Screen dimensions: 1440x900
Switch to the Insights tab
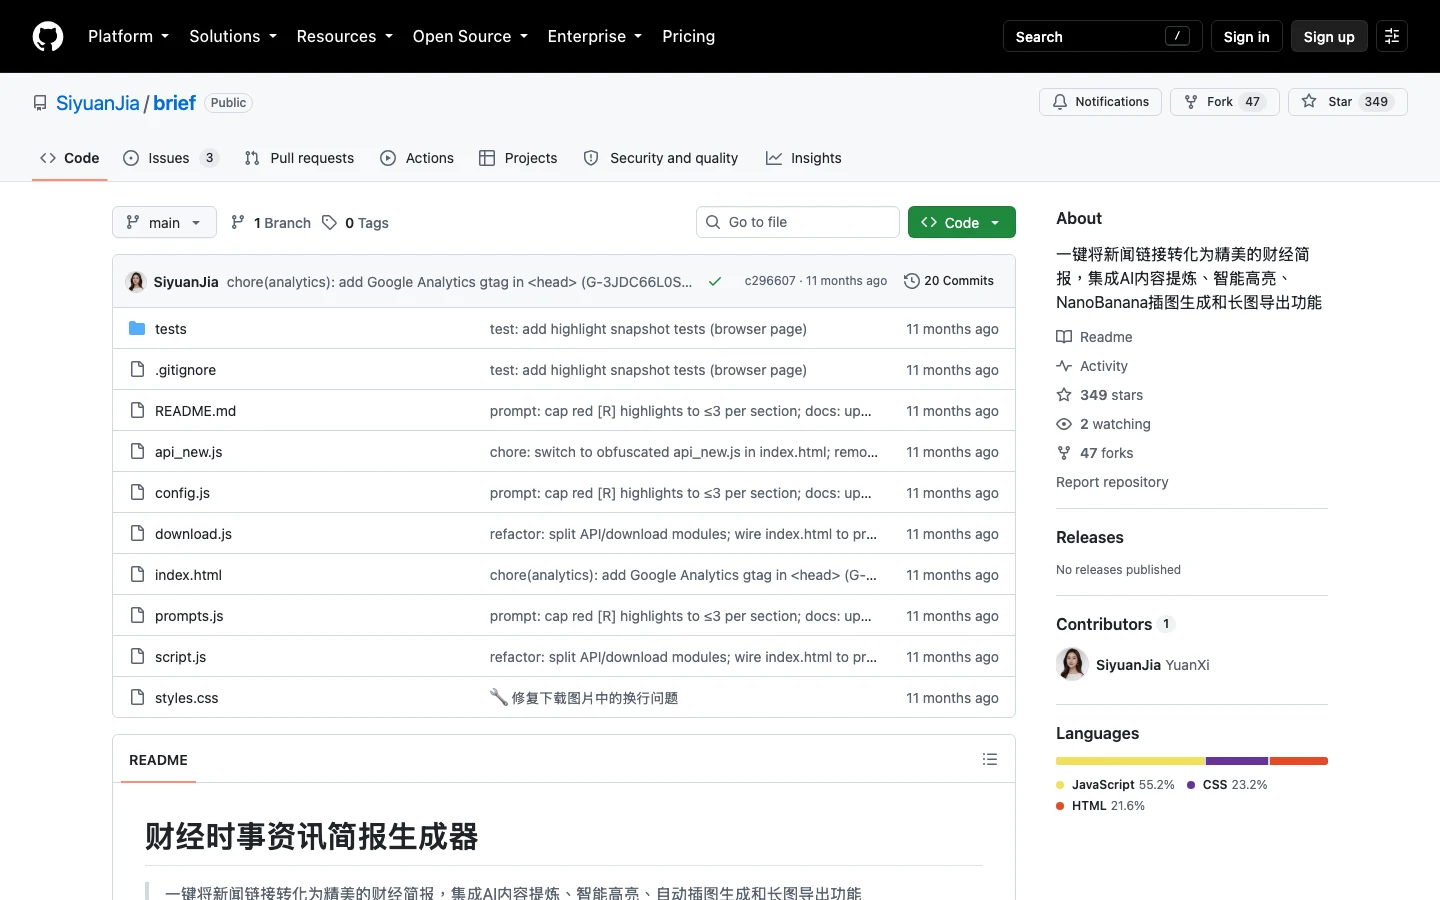[804, 158]
